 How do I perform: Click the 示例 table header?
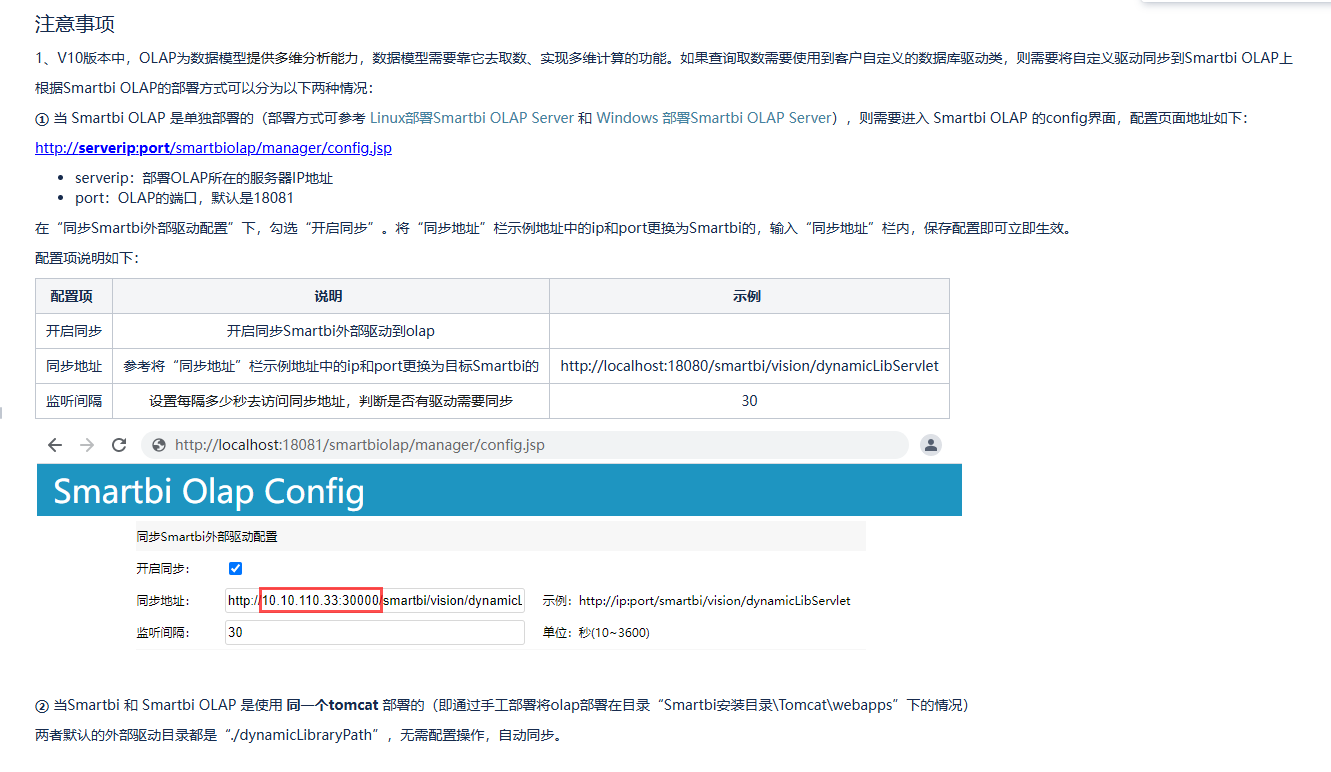click(749, 296)
